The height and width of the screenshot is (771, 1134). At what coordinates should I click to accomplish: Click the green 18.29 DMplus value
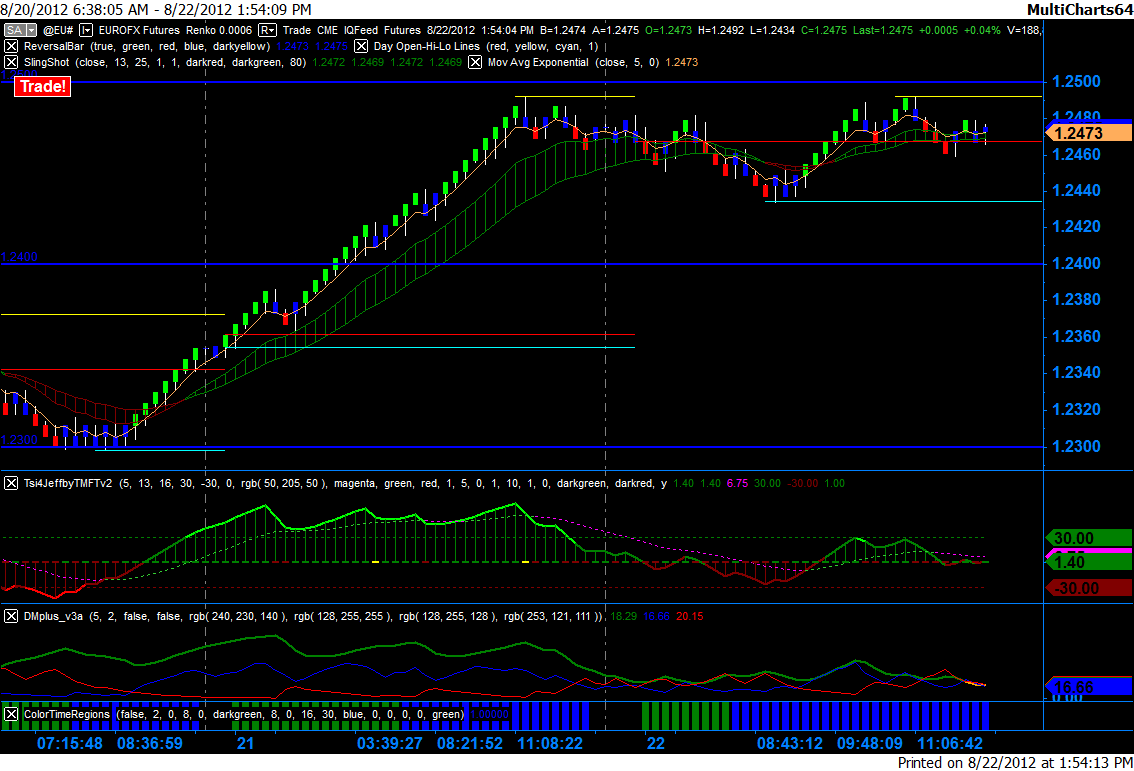623,616
